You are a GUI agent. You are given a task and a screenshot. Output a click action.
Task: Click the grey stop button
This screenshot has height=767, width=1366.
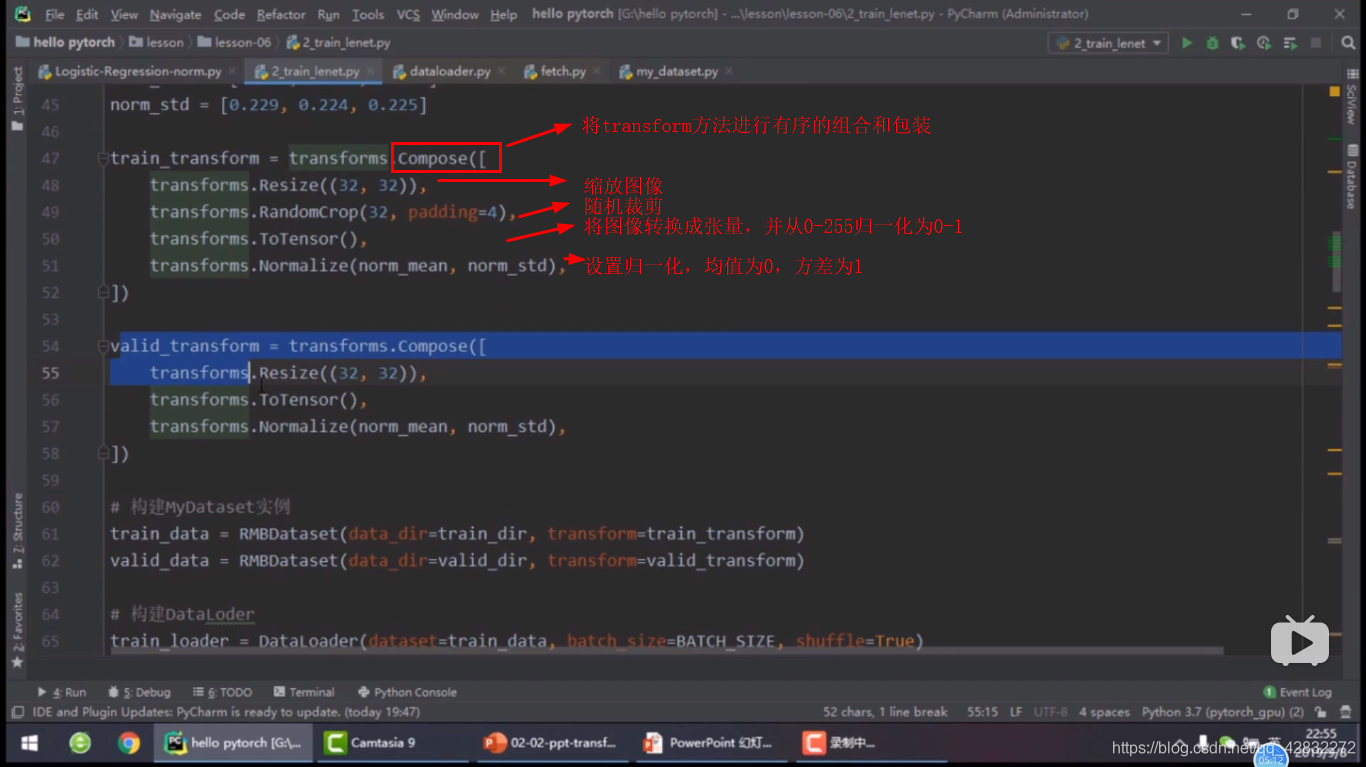pyautogui.click(x=1316, y=43)
